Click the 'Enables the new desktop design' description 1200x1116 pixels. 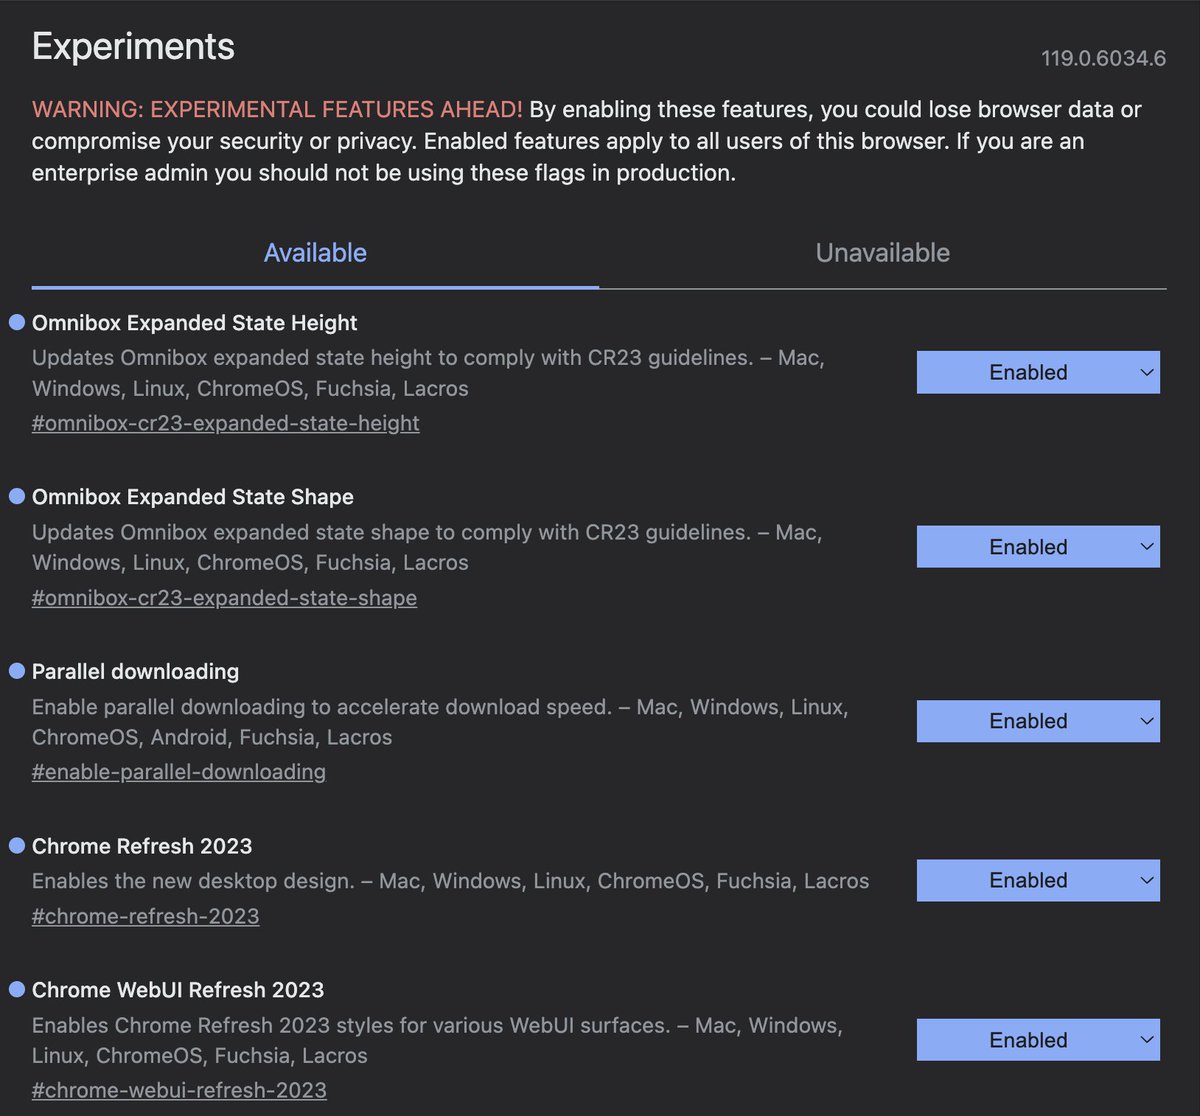pyautogui.click(x=451, y=881)
